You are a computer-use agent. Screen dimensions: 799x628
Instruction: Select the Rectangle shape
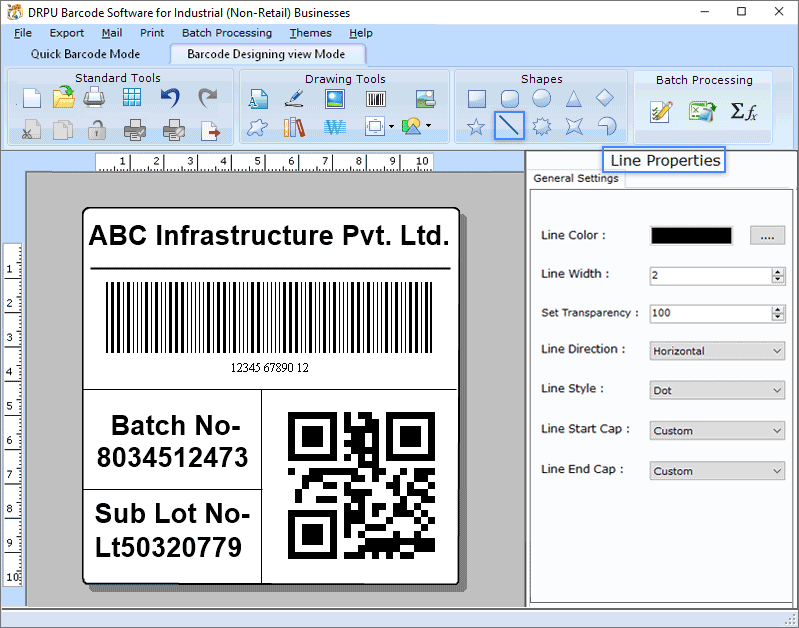[x=477, y=98]
